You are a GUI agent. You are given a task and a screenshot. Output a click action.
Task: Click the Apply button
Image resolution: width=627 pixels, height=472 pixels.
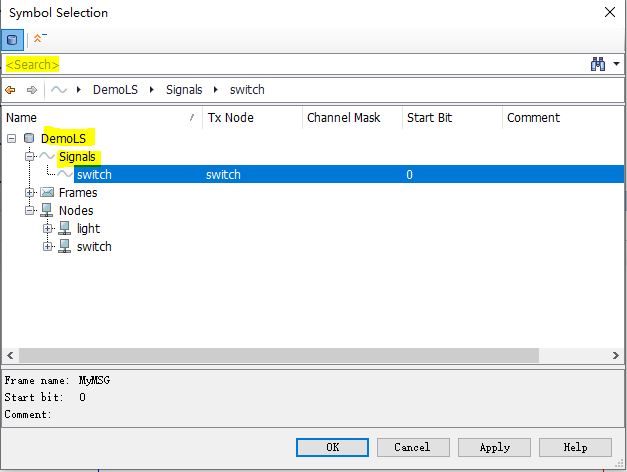pos(494,447)
